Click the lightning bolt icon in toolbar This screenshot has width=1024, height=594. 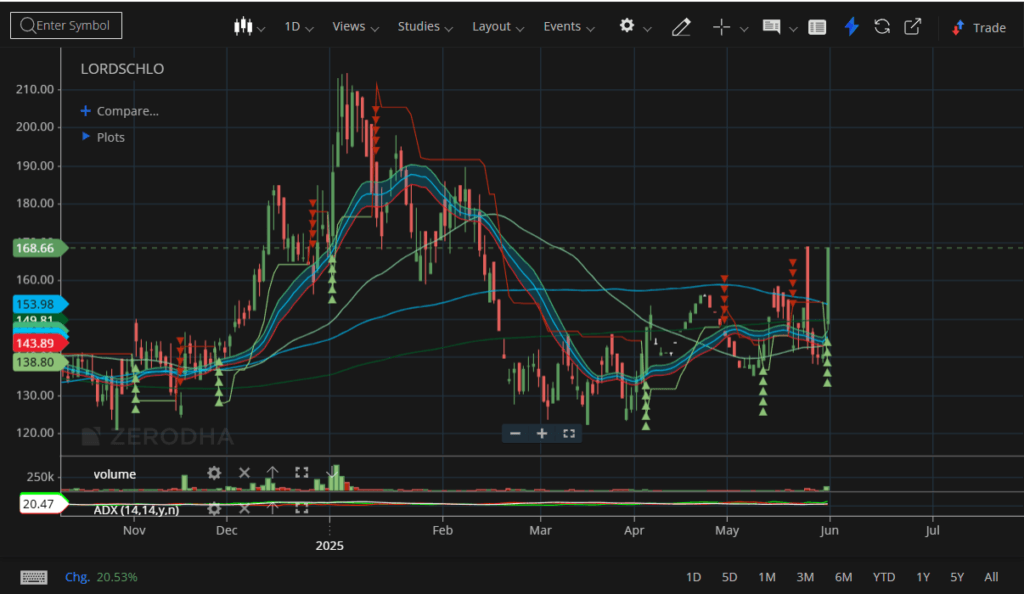pyautogui.click(x=851, y=27)
